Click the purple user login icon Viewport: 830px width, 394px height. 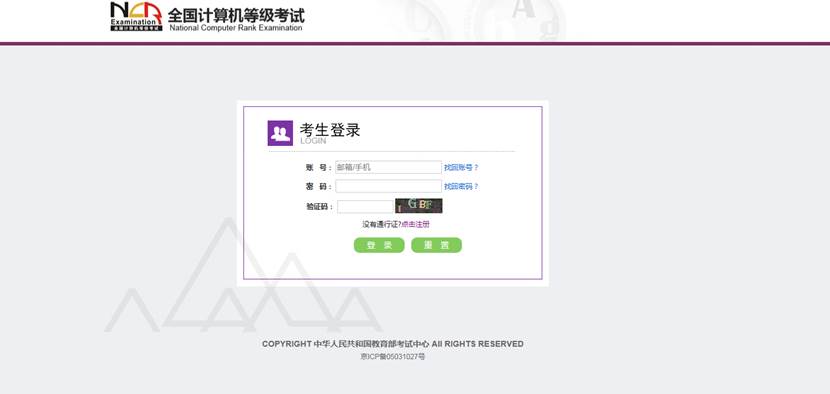[280, 133]
